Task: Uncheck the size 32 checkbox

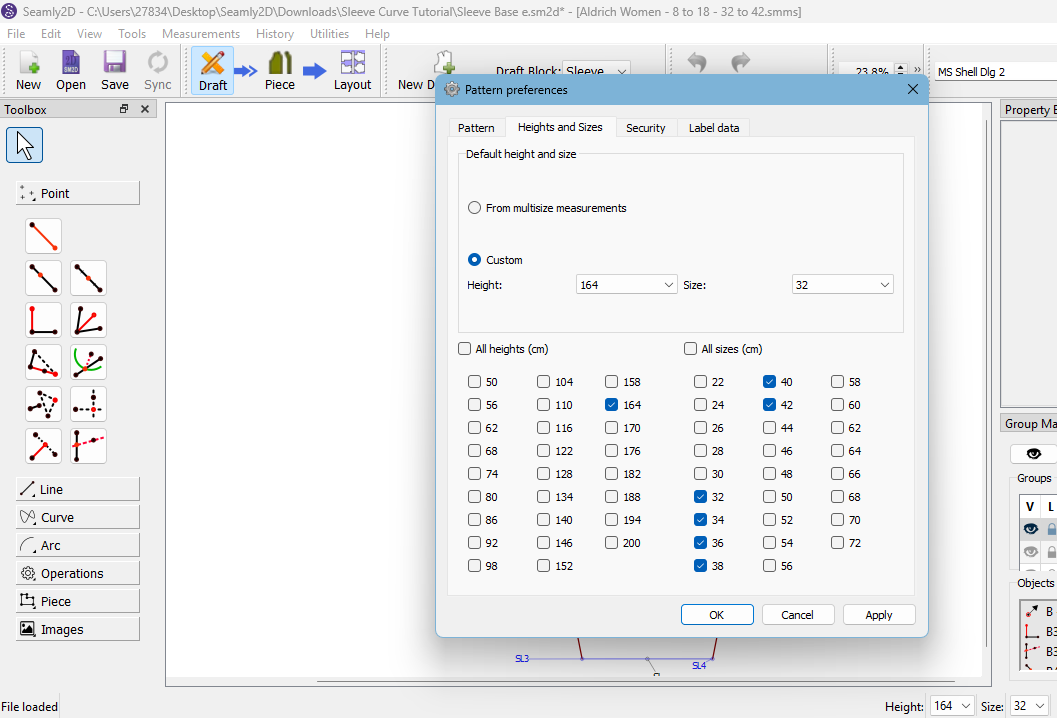Action: tap(700, 497)
